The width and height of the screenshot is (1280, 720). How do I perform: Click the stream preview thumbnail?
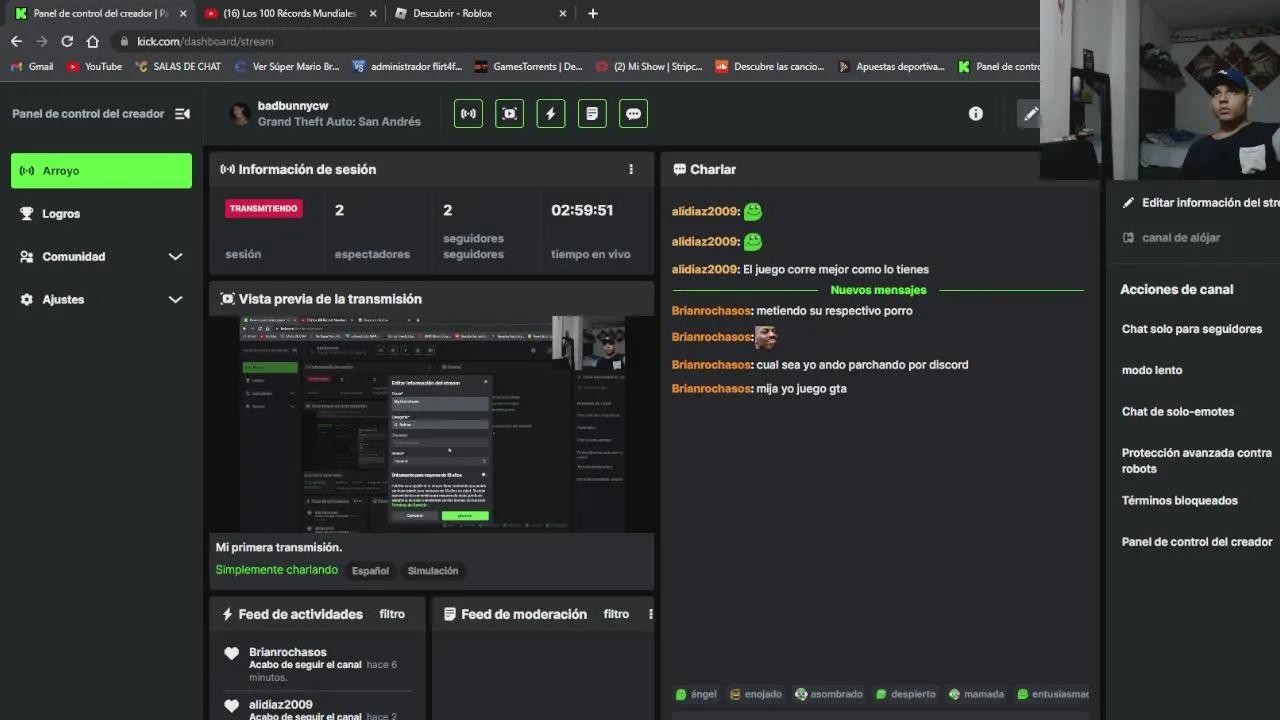click(x=432, y=424)
